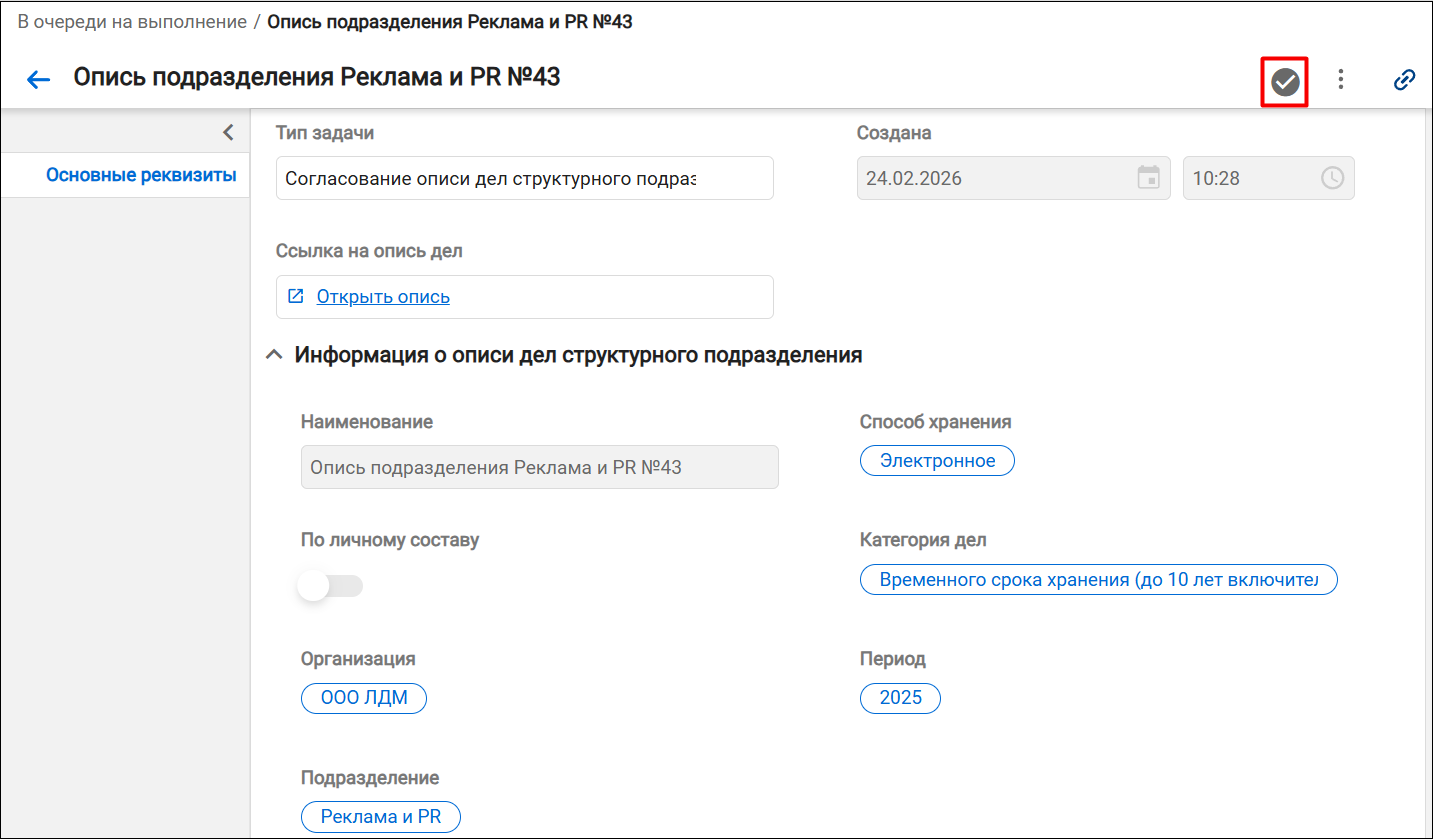Viewport: 1433px width, 839px height.
Task: Click the Электронное storage method chip
Action: [x=937, y=461]
